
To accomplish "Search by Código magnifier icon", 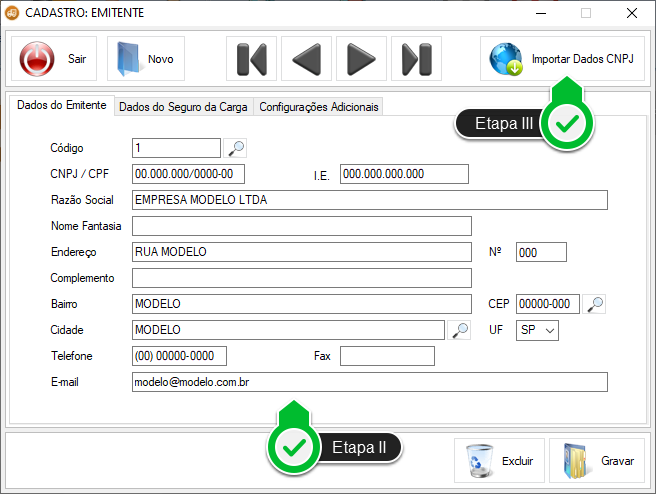I will (236, 148).
